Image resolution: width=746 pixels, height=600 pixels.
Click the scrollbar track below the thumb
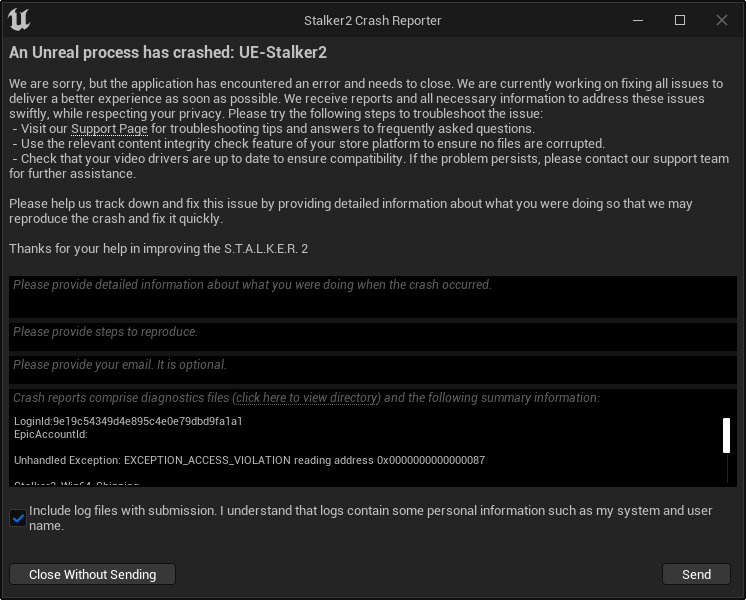(x=727, y=470)
